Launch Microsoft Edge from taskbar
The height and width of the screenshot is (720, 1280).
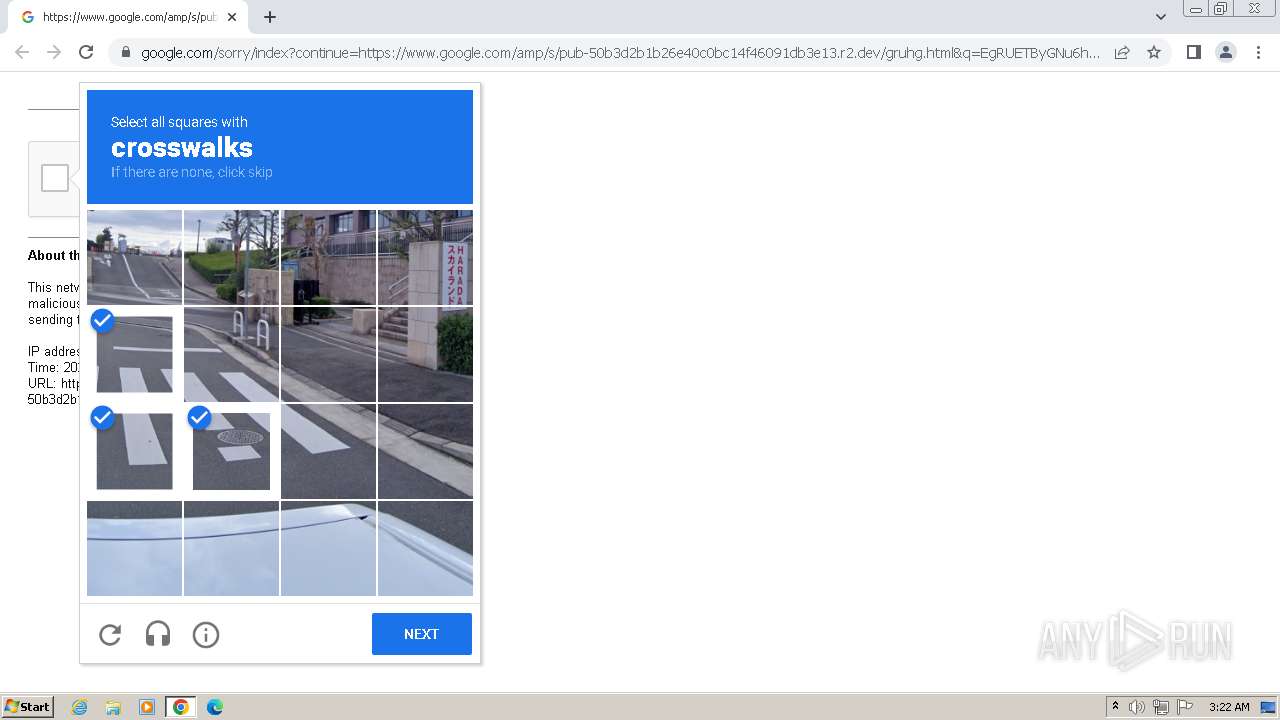(215, 707)
